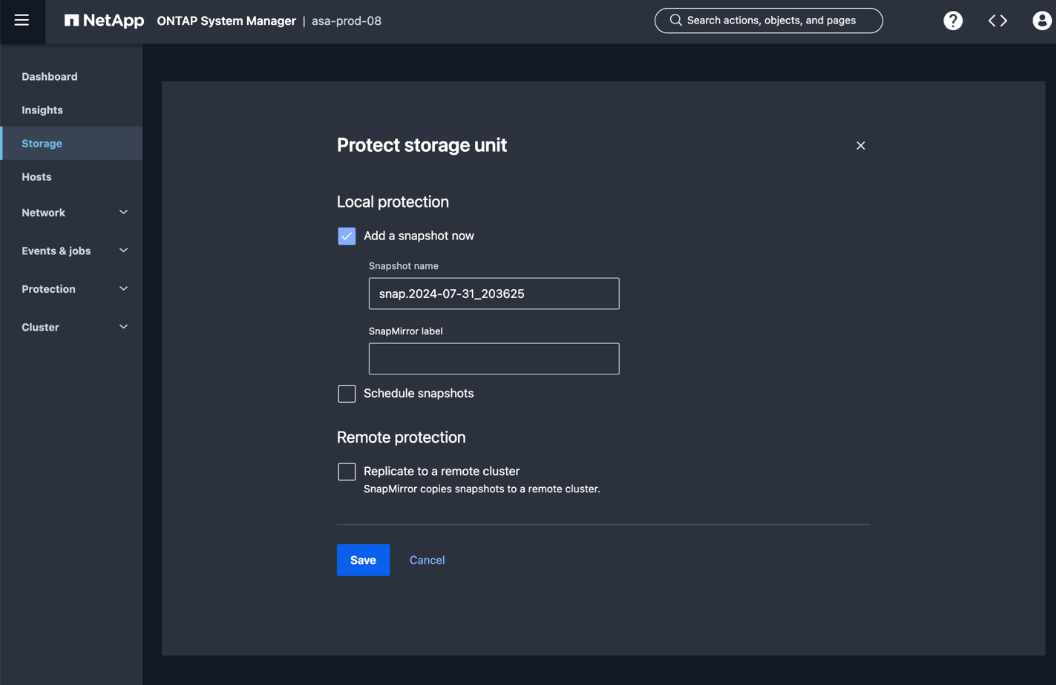Focus the SnapMirror label text field
Viewport: 1056px width, 685px height.
494,359
